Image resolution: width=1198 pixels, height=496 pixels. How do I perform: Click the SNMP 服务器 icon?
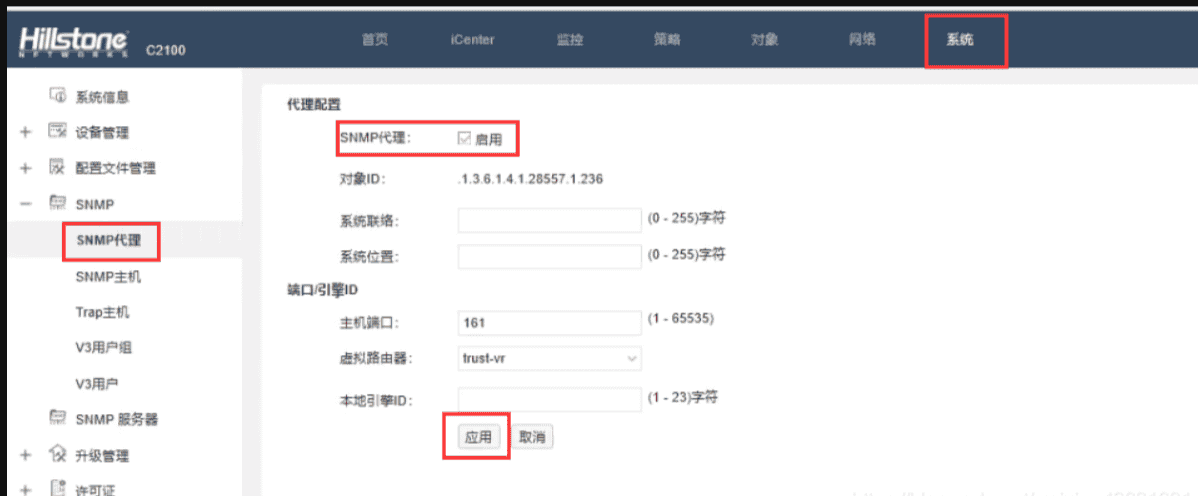58,418
